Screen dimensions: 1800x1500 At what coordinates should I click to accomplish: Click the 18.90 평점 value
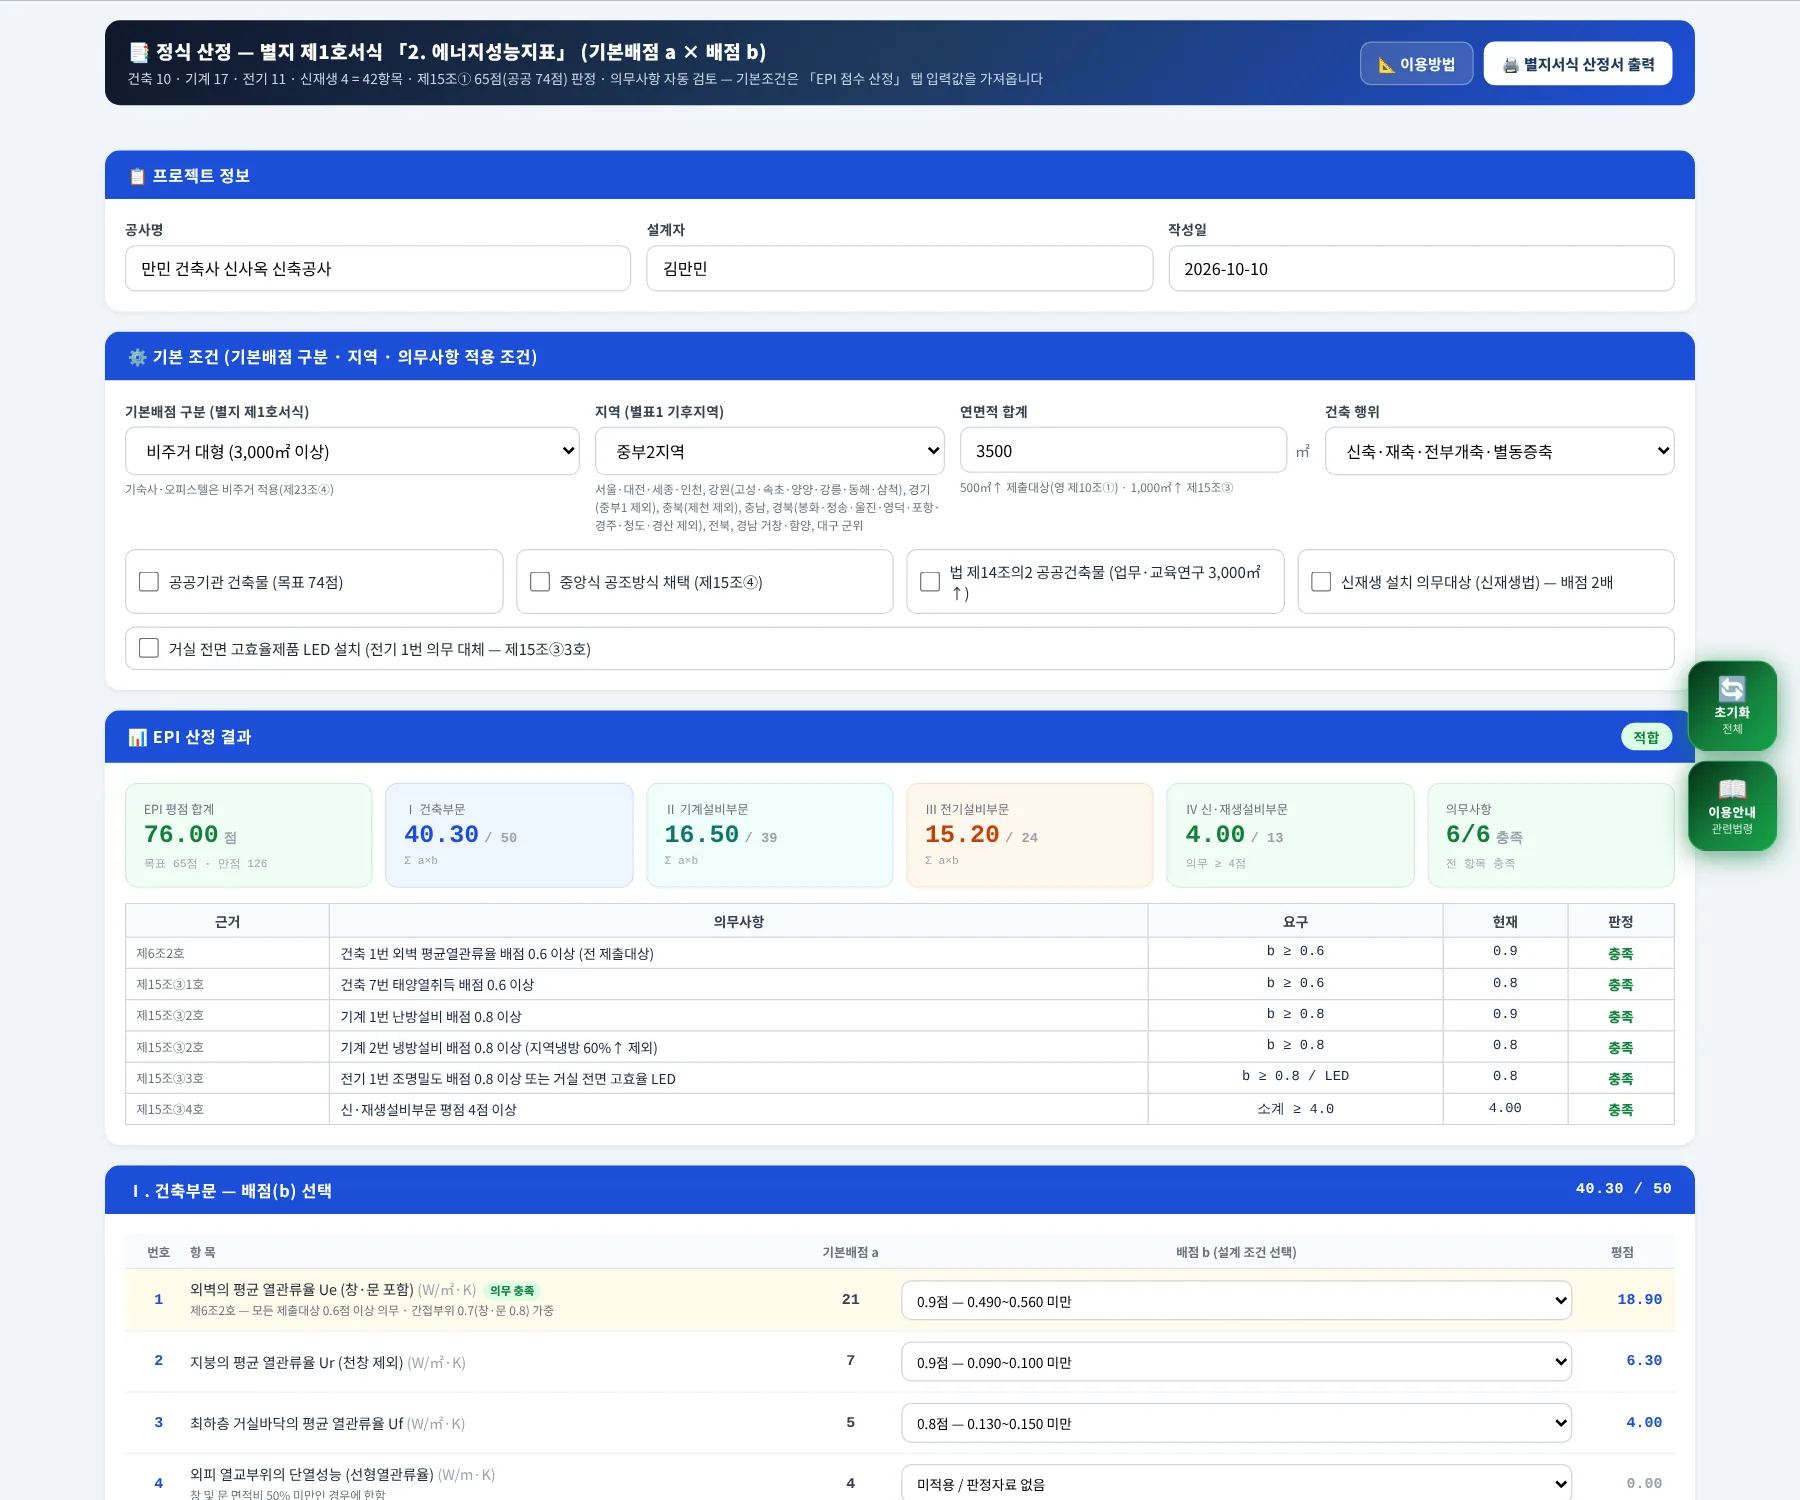(x=1639, y=1299)
